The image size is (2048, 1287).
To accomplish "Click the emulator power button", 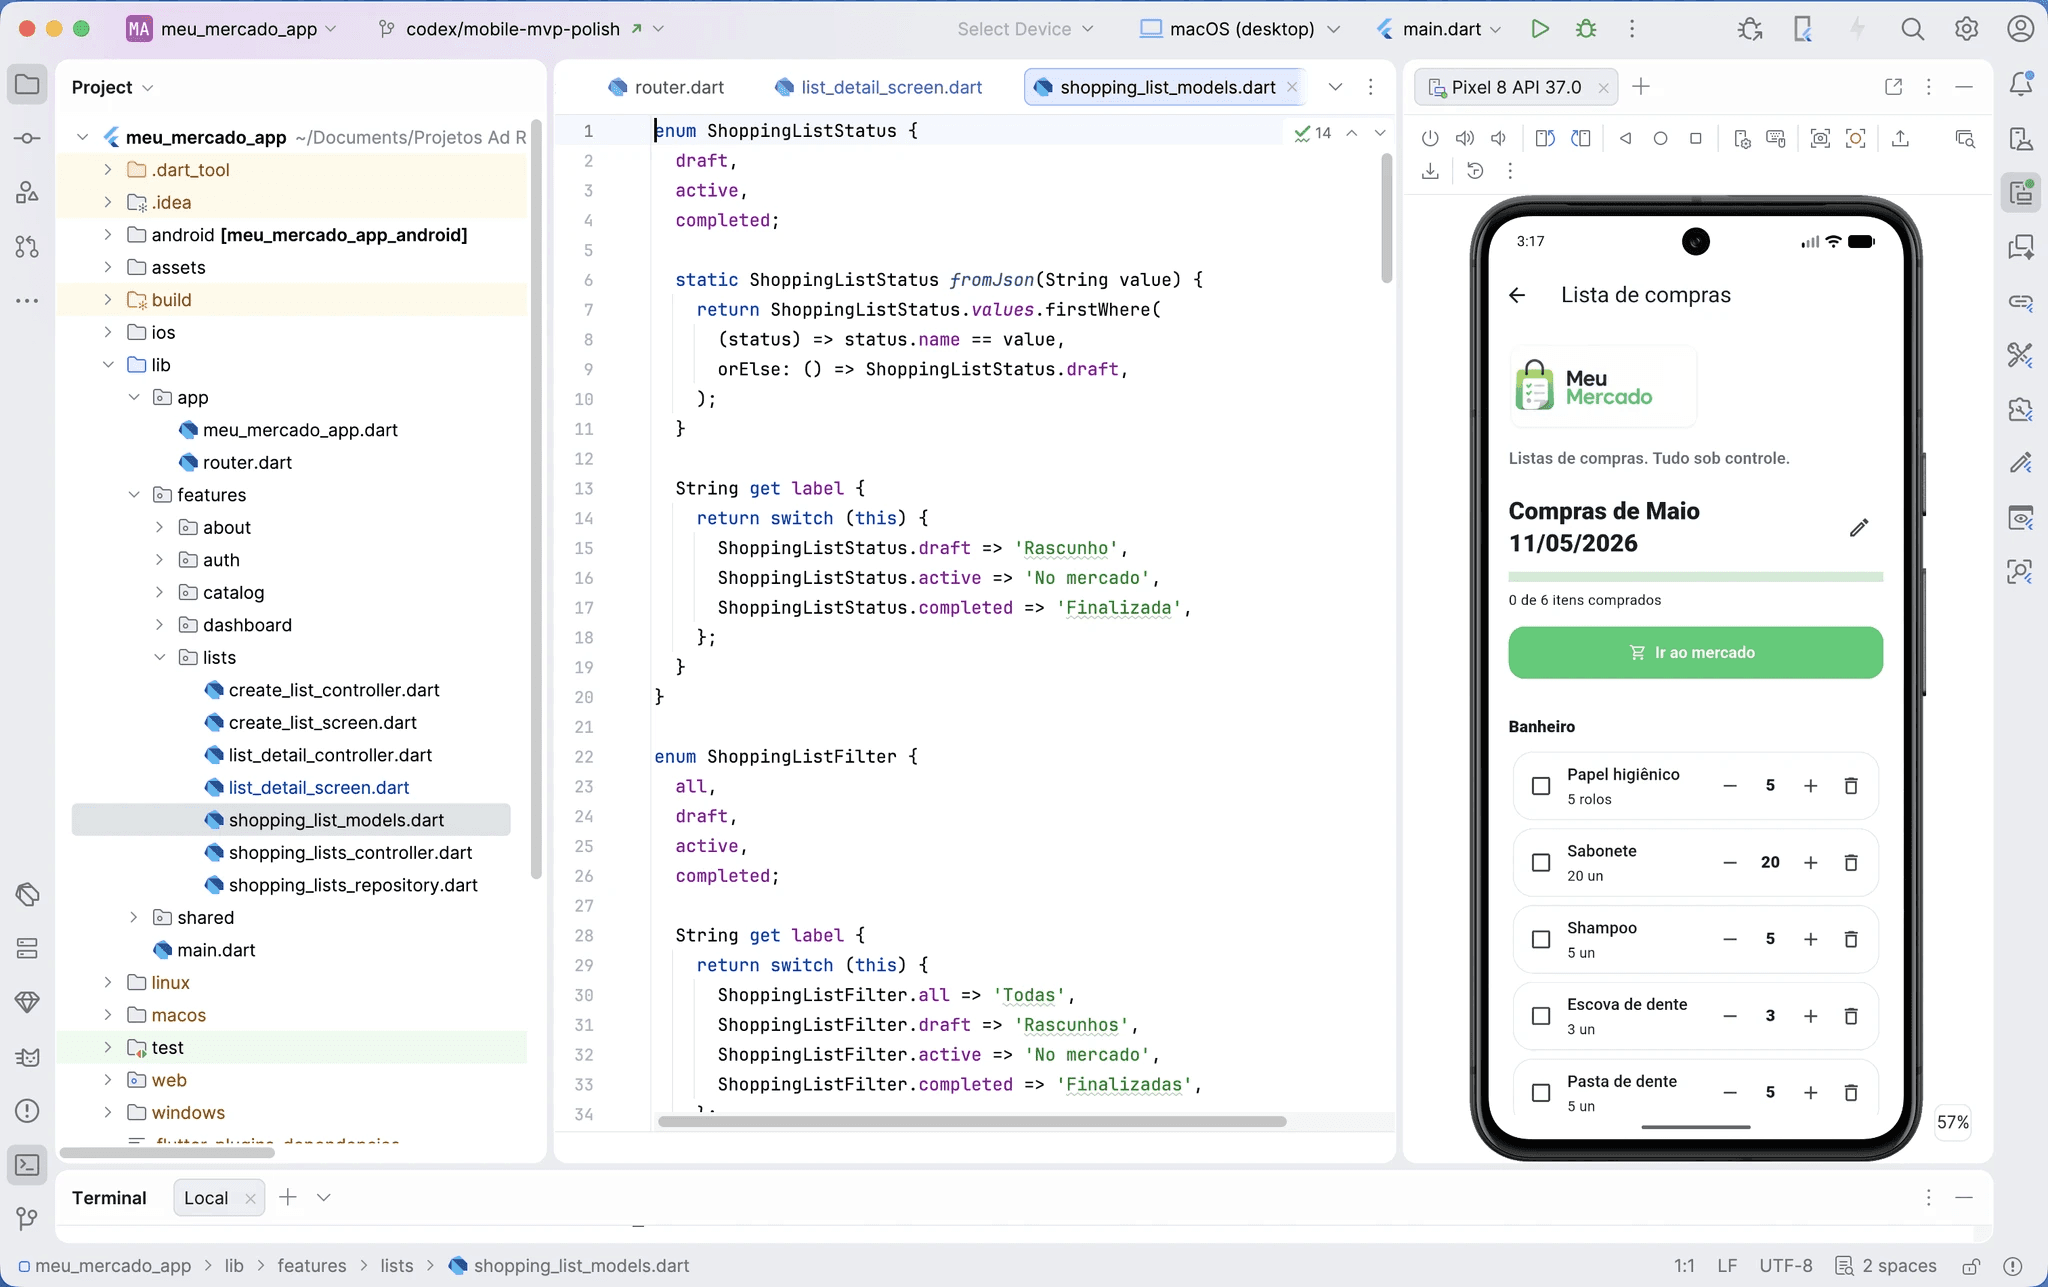I will pos(1430,138).
